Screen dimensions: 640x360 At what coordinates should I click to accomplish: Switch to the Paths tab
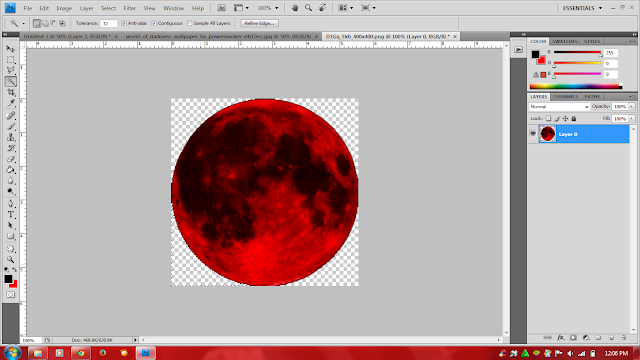click(x=592, y=97)
